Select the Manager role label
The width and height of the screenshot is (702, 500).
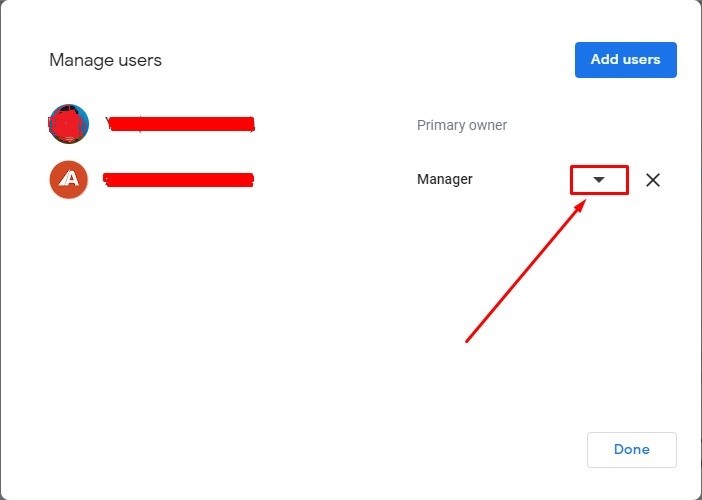coord(444,180)
